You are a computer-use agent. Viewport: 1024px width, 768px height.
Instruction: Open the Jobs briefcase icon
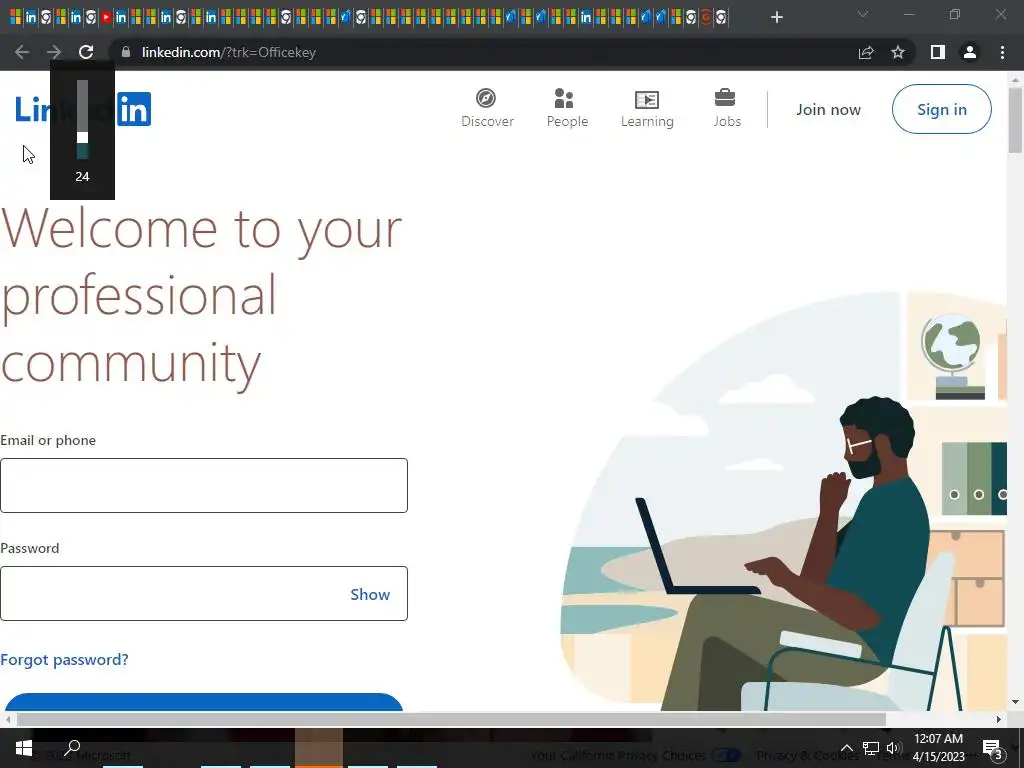click(x=725, y=98)
